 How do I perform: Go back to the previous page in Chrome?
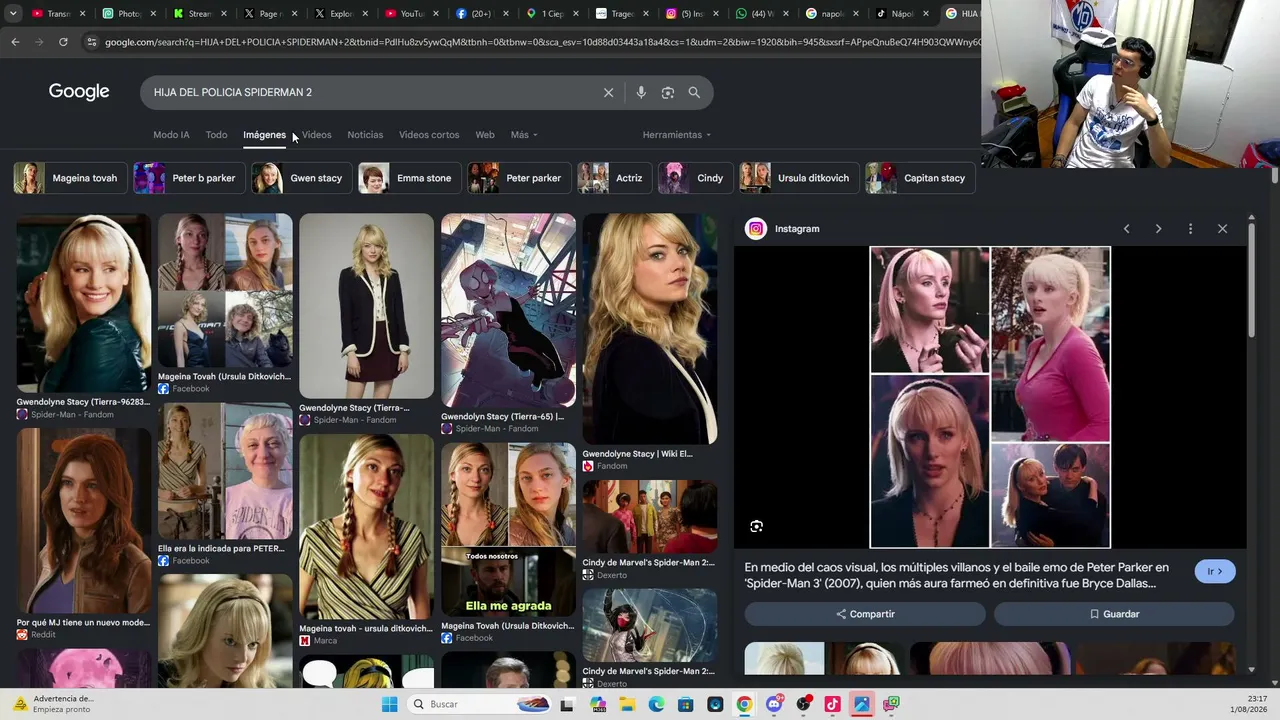click(15, 42)
